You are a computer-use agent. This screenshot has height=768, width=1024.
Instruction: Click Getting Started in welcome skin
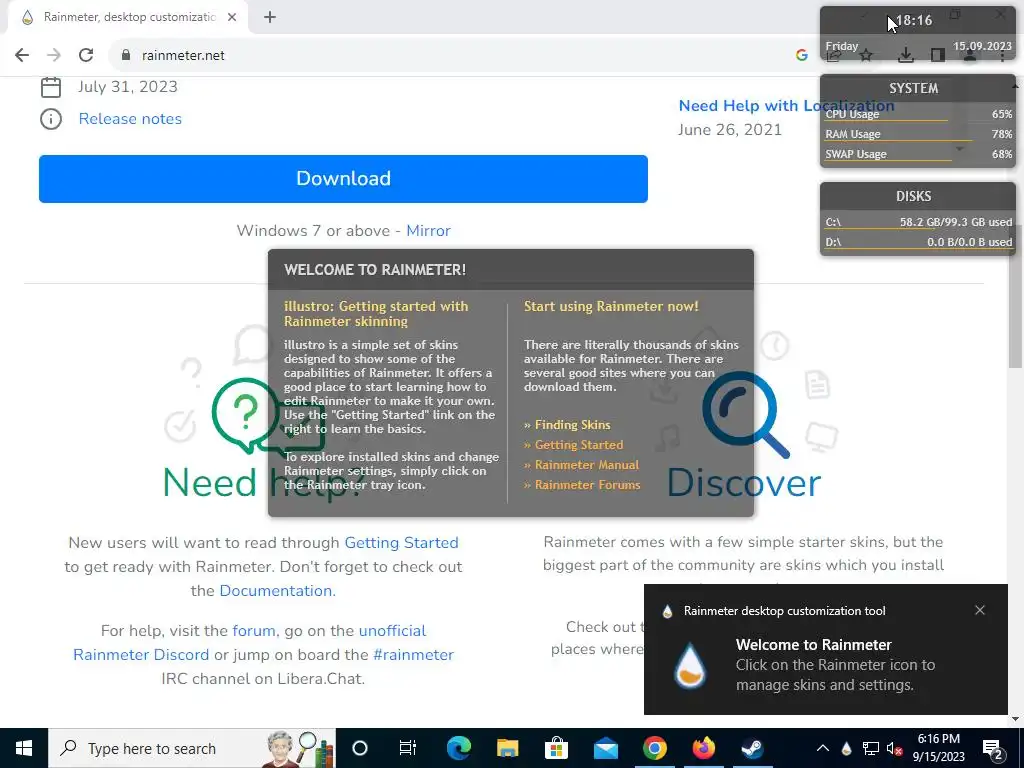[579, 445]
